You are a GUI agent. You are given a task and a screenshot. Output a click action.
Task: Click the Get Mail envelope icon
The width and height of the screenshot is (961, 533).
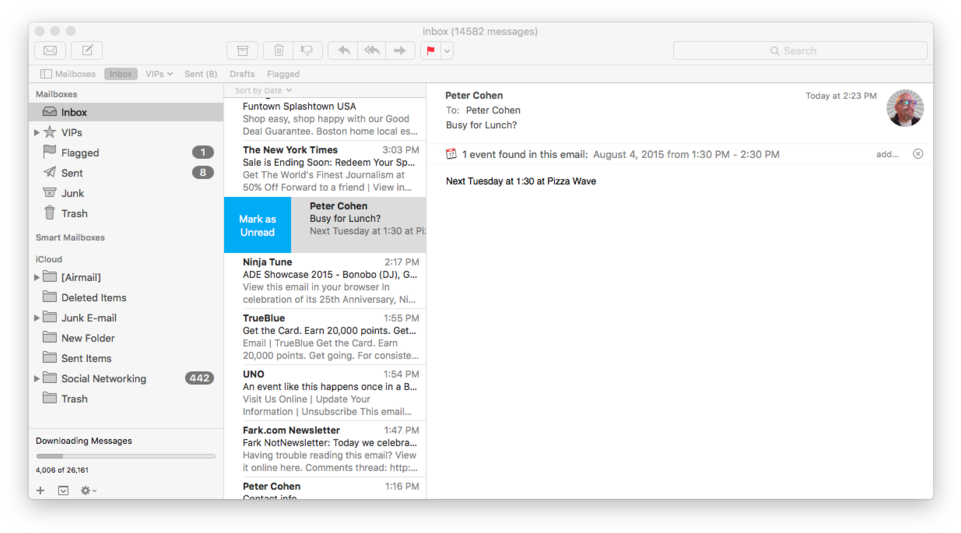pyautogui.click(x=50, y=51)
